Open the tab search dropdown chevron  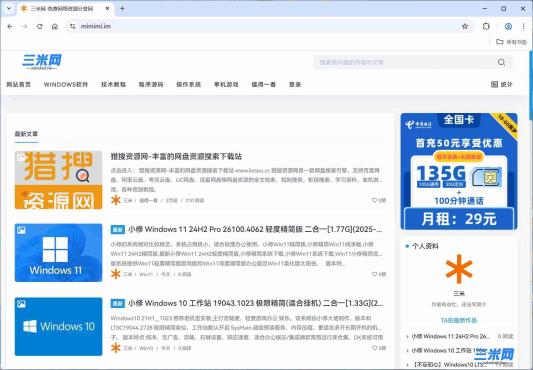tap(9, 9)
